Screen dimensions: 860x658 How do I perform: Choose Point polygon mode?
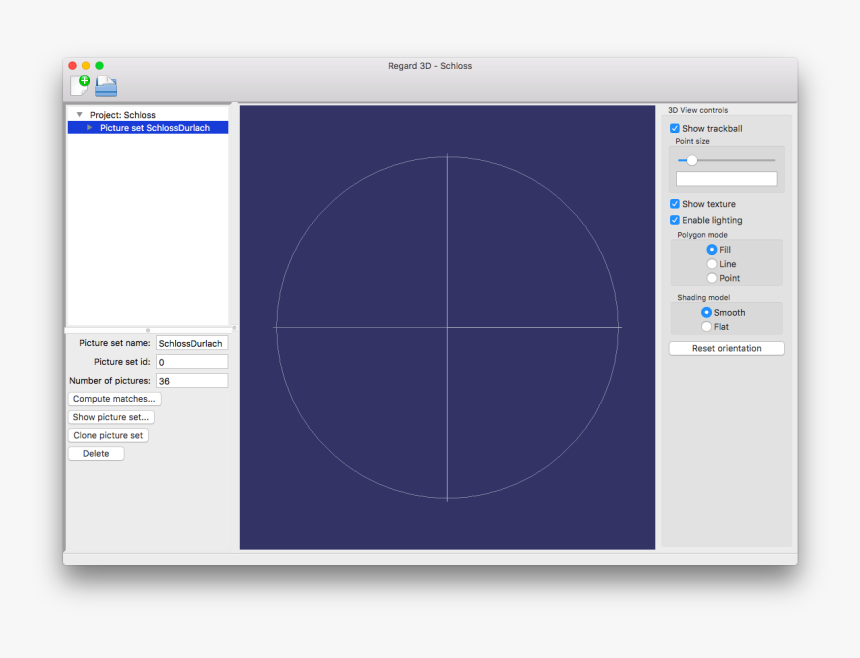(x=712, y=278)
